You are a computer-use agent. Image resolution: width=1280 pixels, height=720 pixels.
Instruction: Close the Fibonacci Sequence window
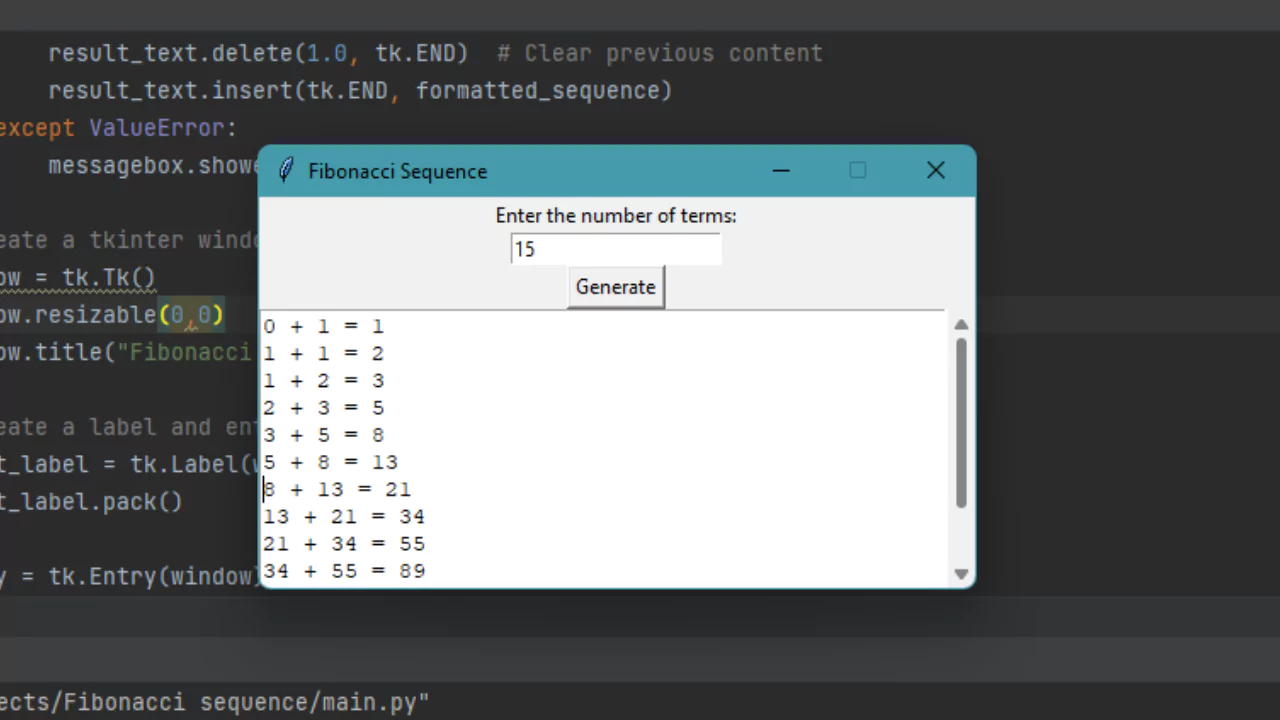[935, 170]
